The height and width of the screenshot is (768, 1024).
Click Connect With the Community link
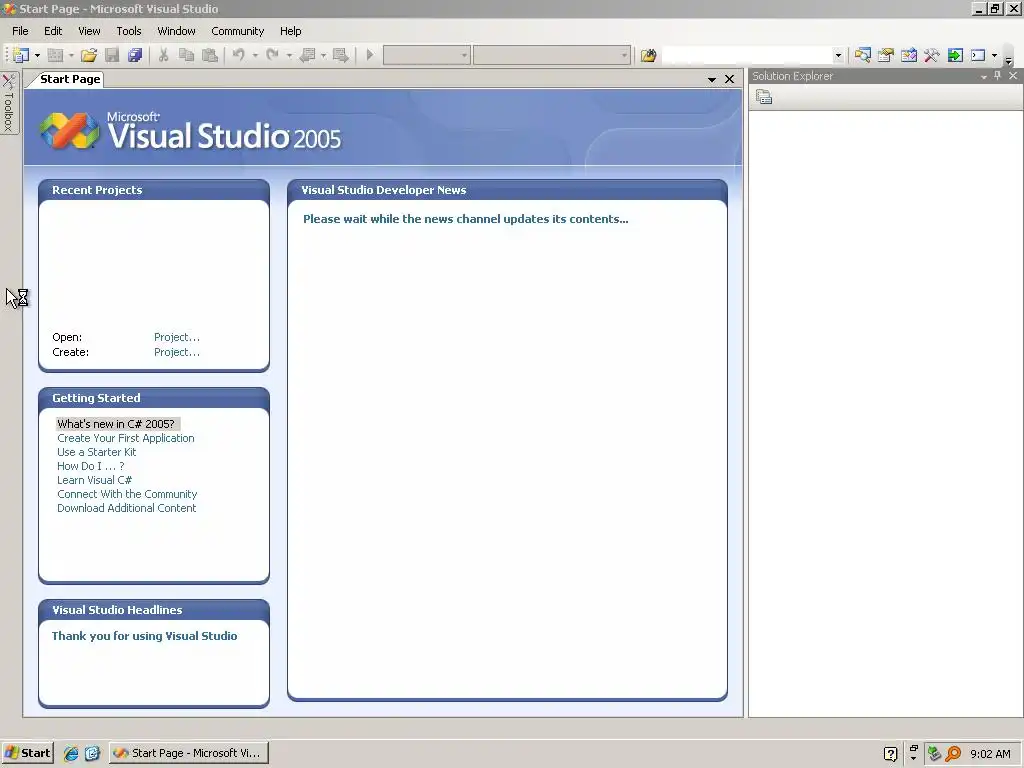tap(127, 494)
